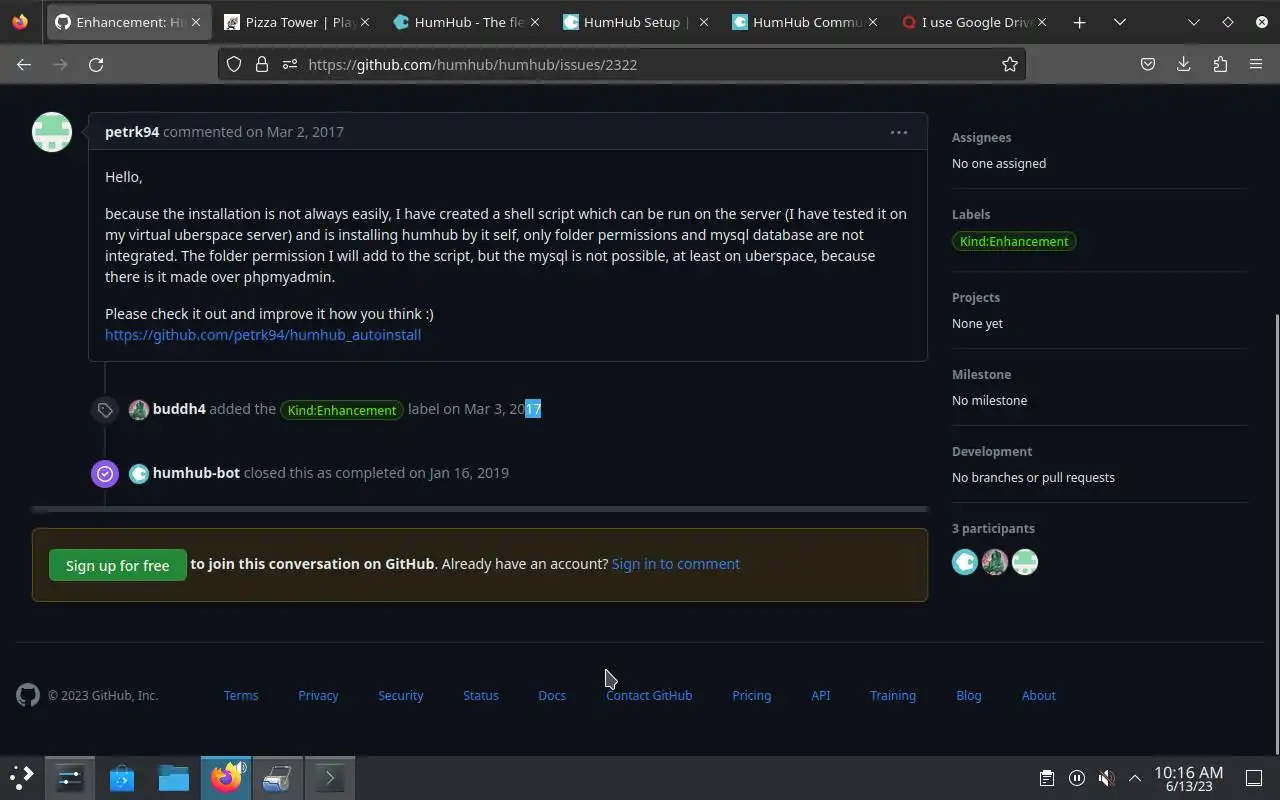1280x800 pixels.
Task: Open the humhub_autoinstall repository link
Action: pos(263,335)
